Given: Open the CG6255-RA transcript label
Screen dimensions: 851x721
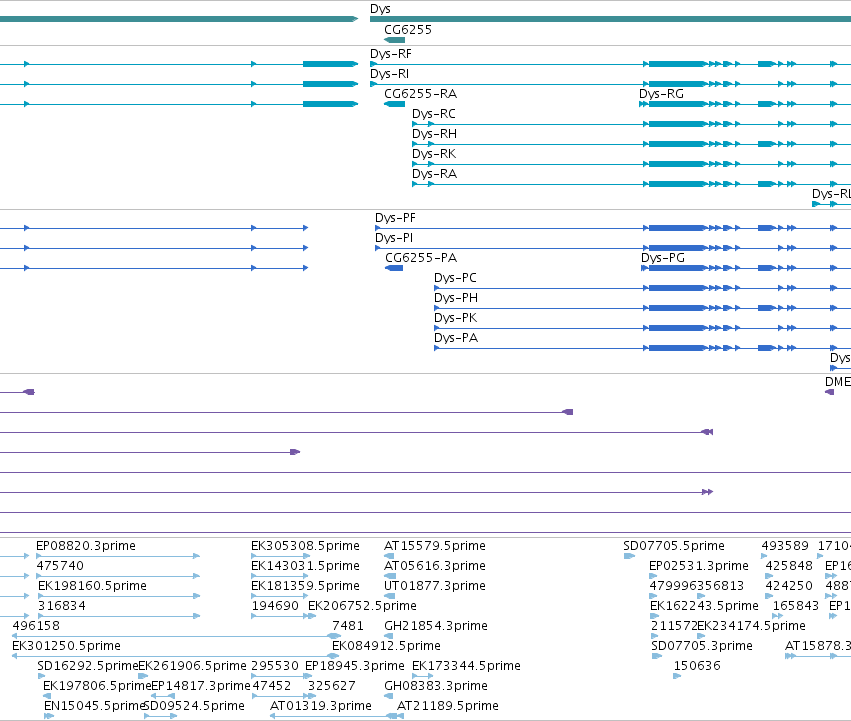Looking at the screenshot, I should pos(421,94).
